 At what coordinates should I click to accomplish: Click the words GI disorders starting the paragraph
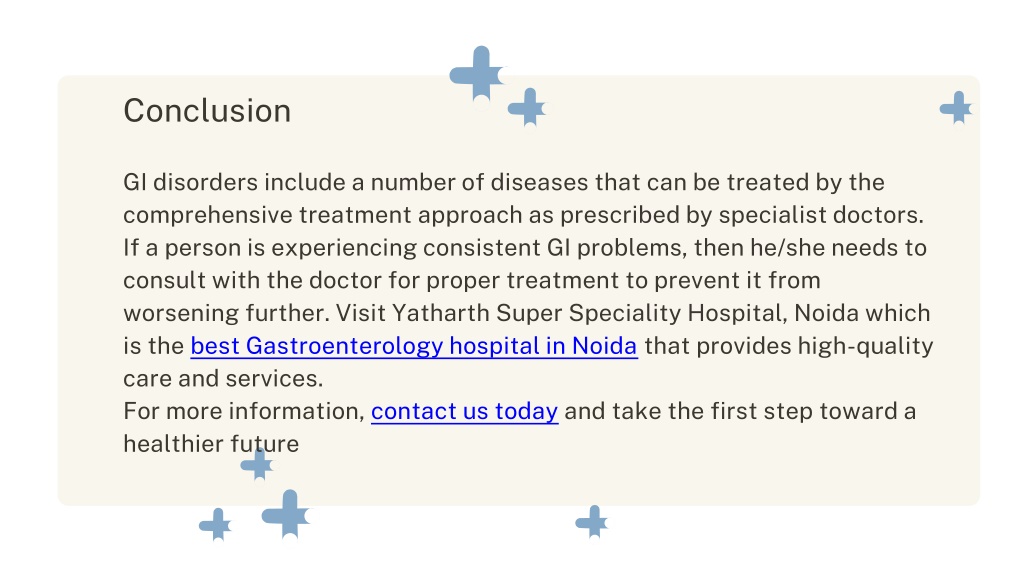tap(190, 182)
